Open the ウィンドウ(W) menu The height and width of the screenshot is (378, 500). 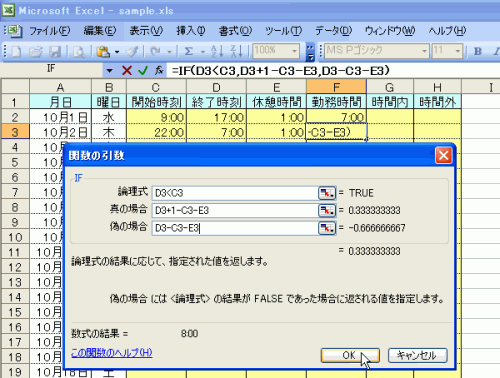coord(390,31)
